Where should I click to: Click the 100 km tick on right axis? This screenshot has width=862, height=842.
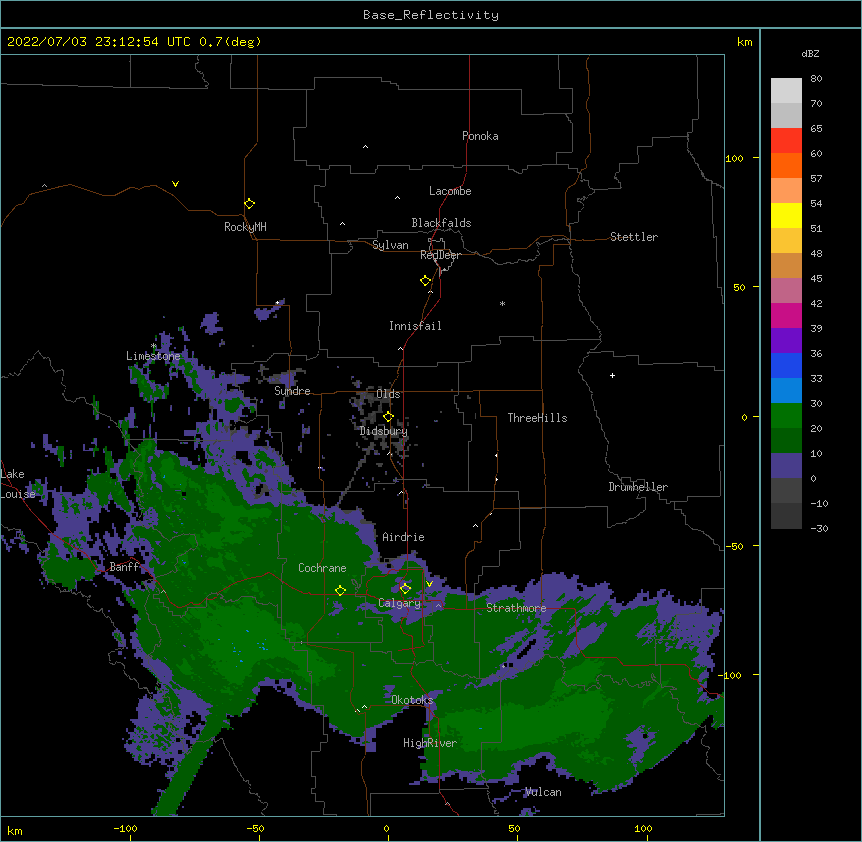(x=734, y=158)
